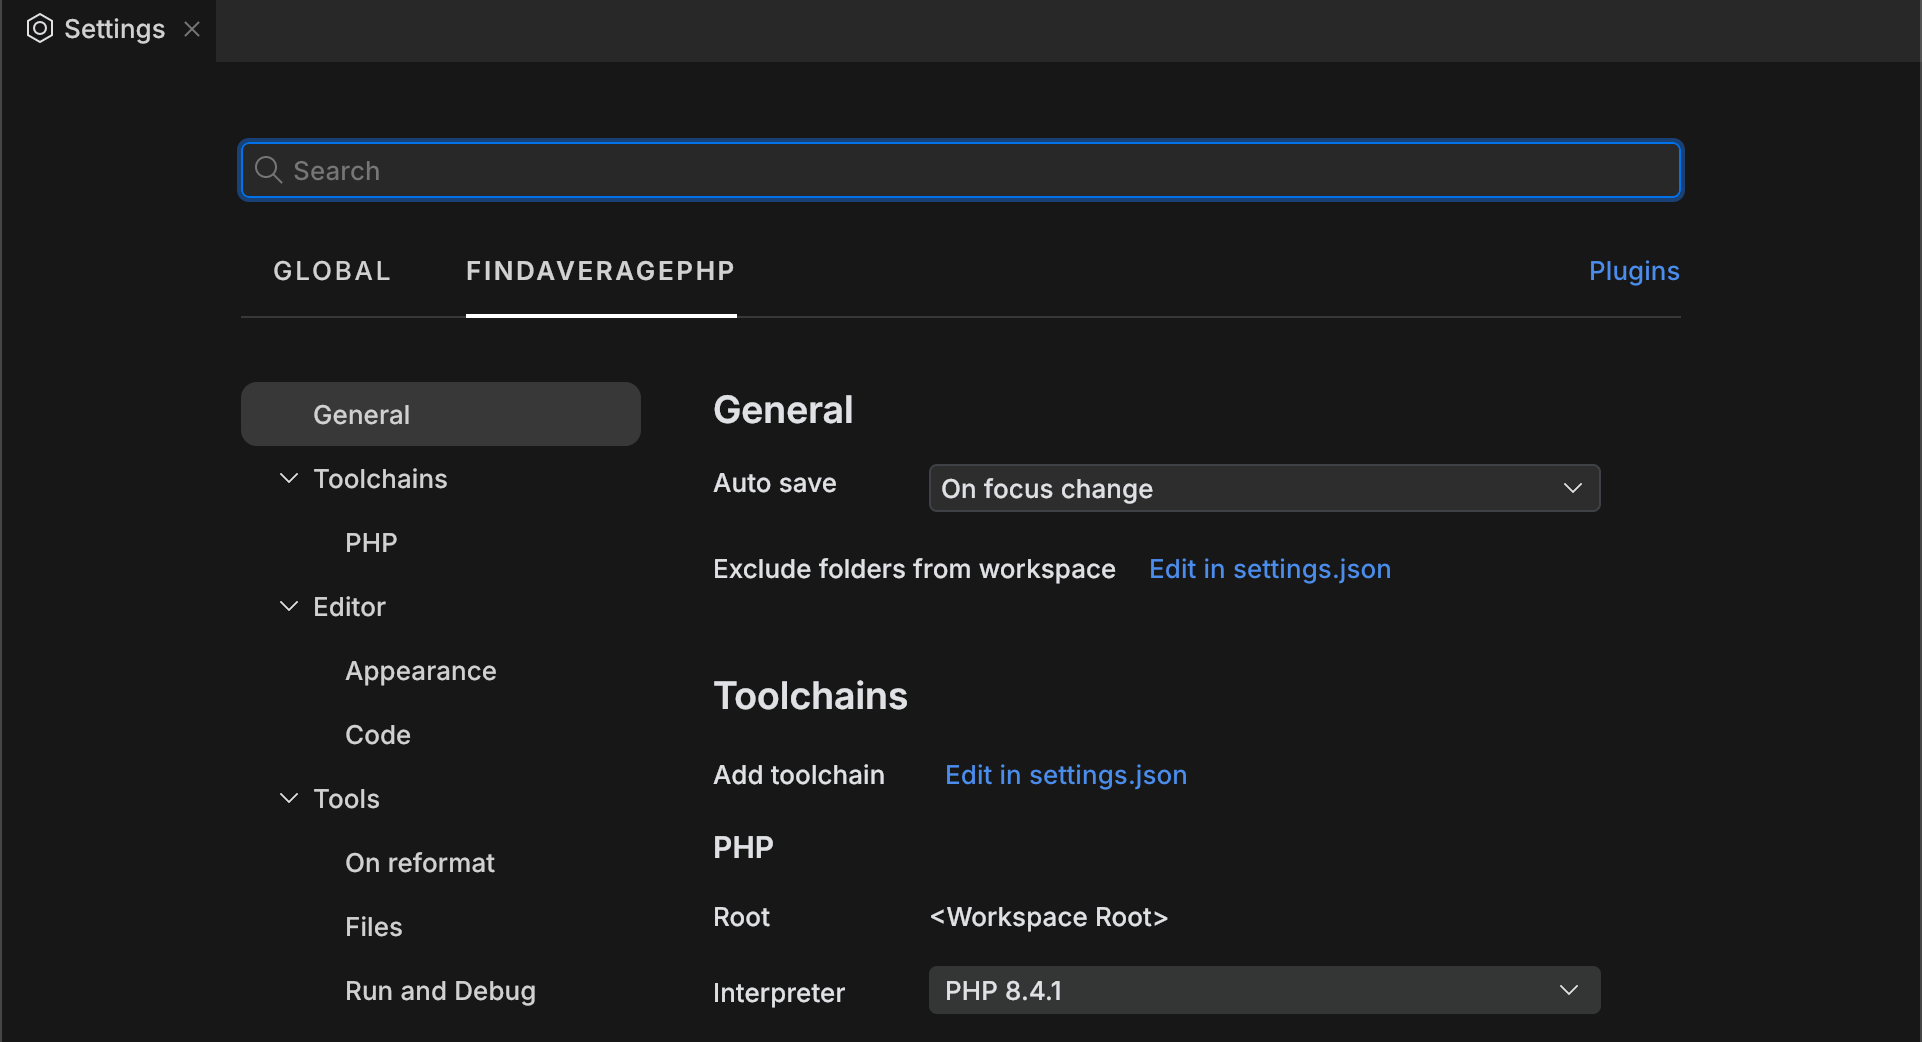Select the FINDAVERAGEPHP workspace tab
This screenshot has height=1042, width=1922.
[600, 271]
